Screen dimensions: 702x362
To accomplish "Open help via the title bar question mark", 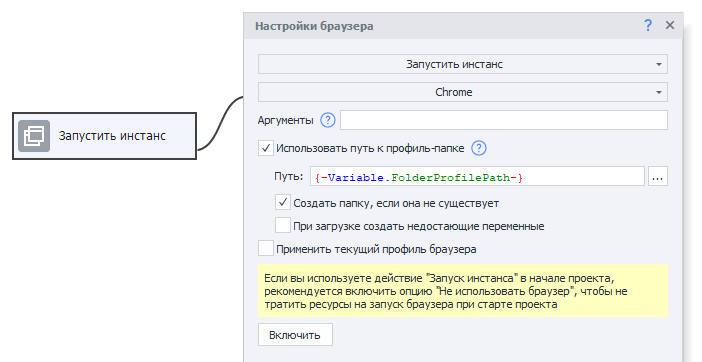I will tap(648, 26).
